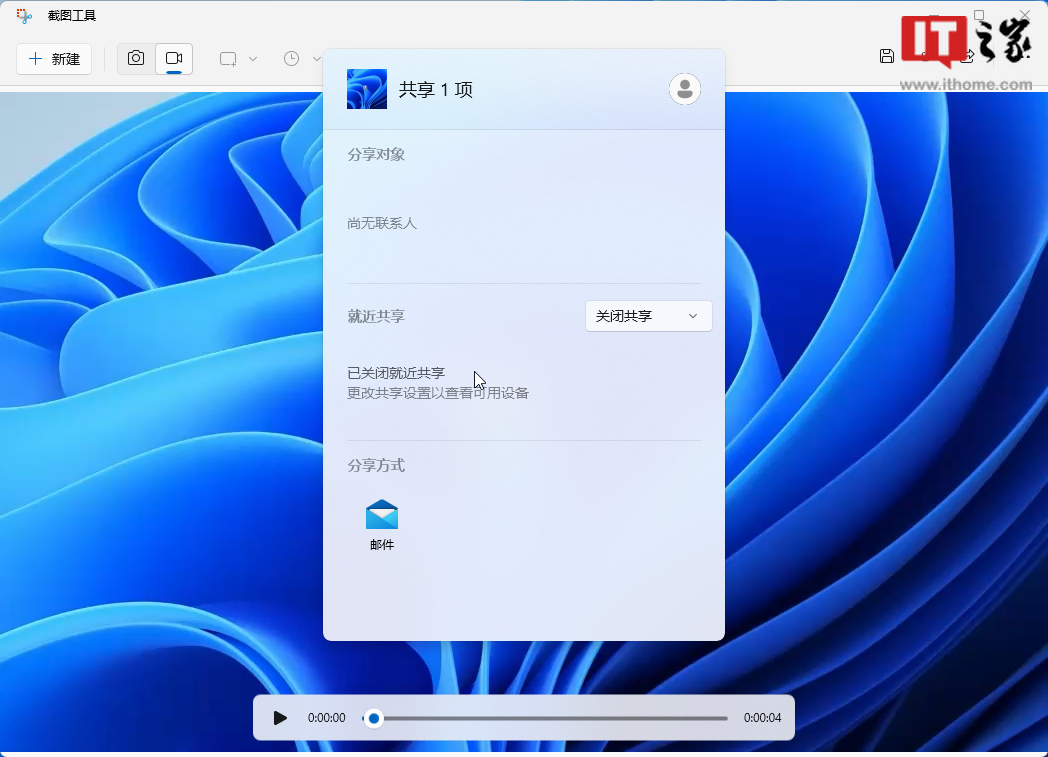Click the 尚无联系人 text
The width and height of the screenshot is (1048, 757).
pyautogui.click(x=382, y=223)
